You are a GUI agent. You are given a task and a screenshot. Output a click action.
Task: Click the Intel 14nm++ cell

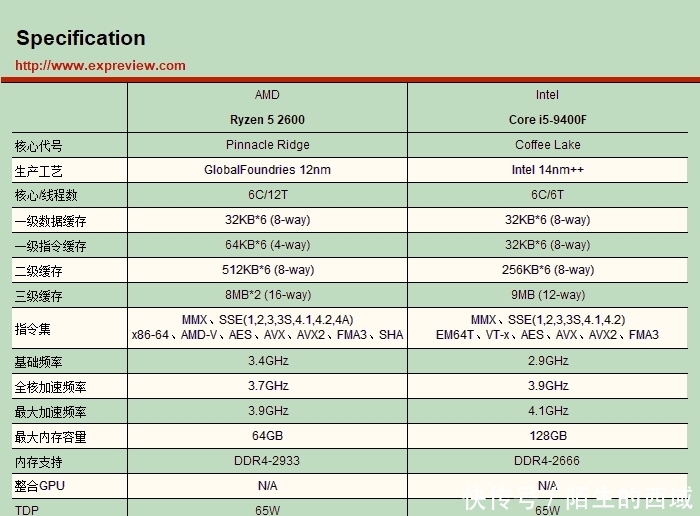pyautogui.click(x=547, y=170)
